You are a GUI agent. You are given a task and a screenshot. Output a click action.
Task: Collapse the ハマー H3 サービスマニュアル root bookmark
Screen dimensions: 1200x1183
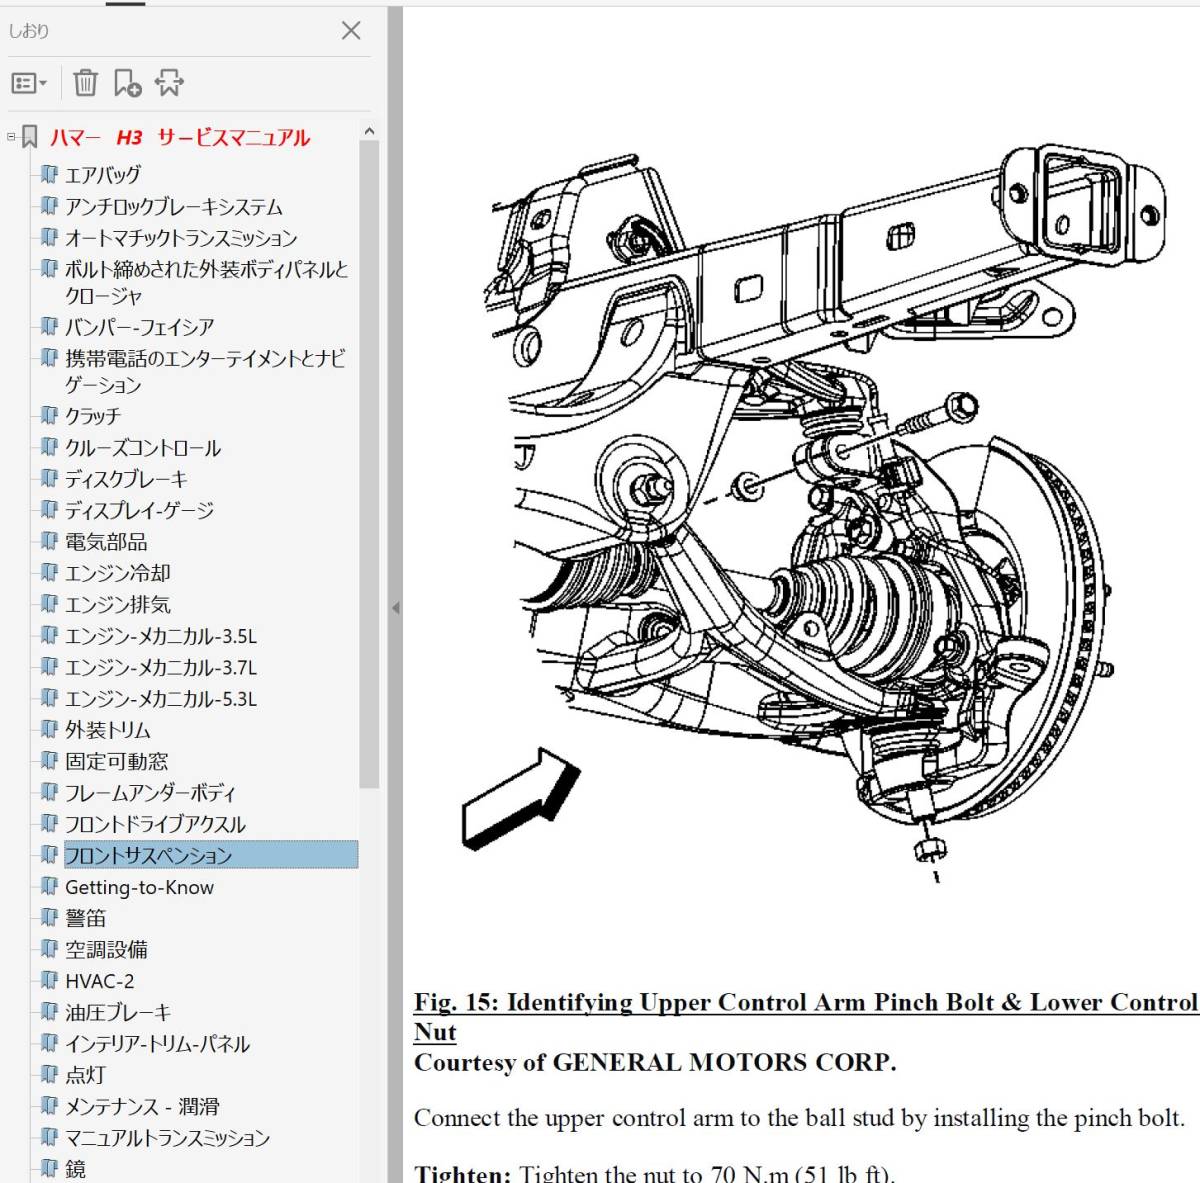(11, 136)
